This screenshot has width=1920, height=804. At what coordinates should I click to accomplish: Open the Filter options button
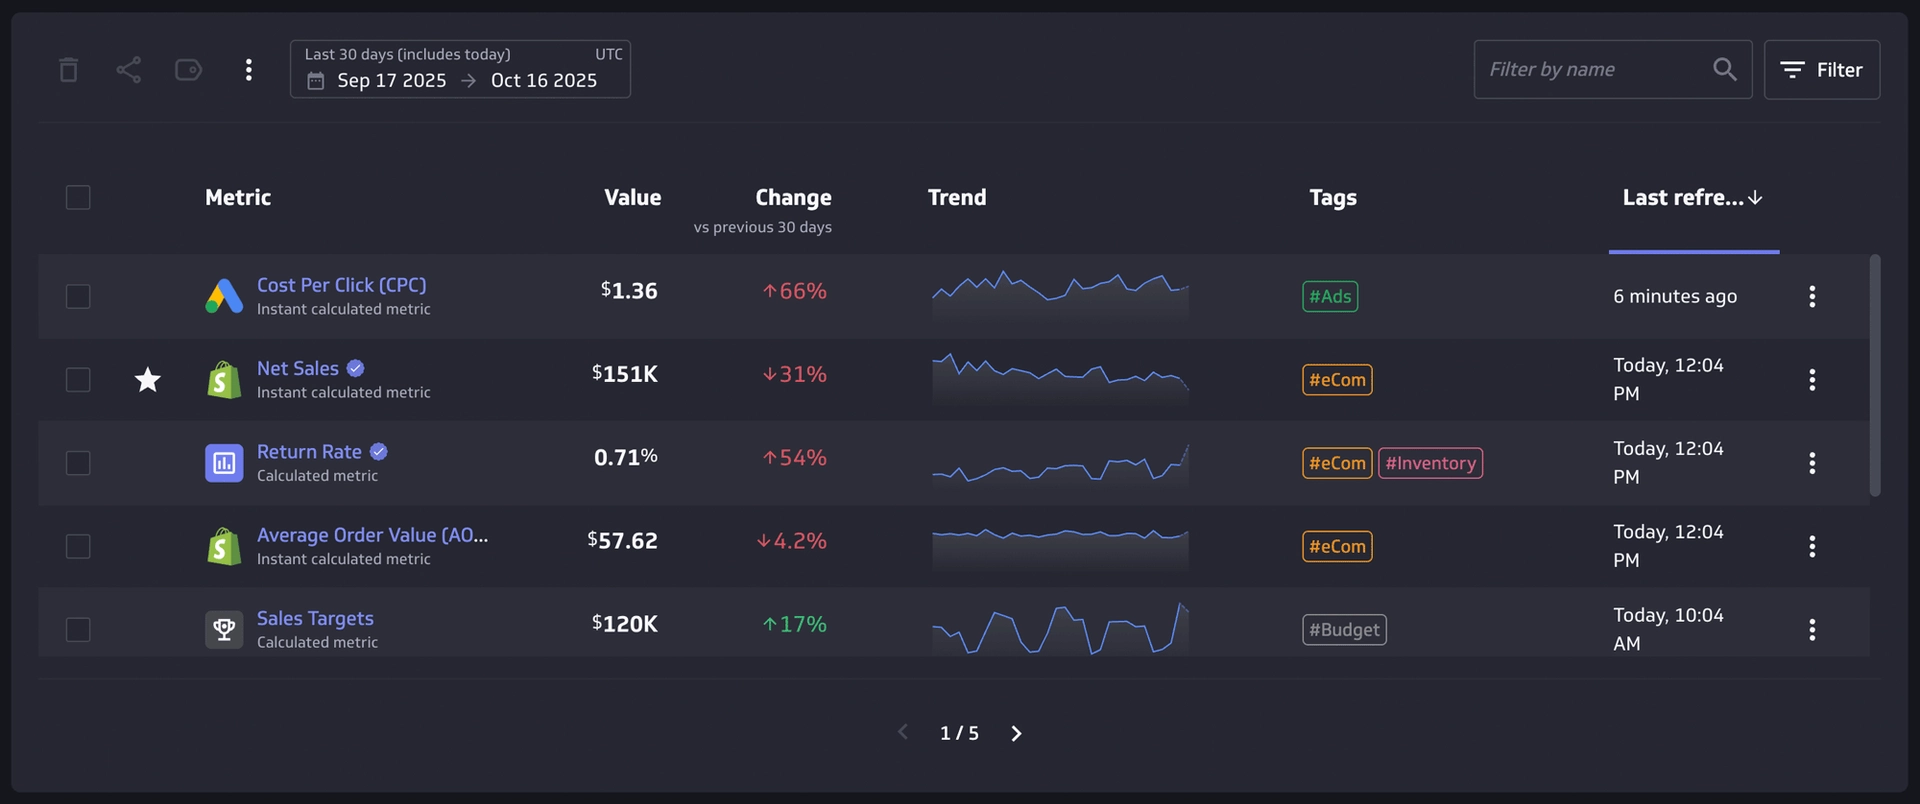pyautogui.click(x=1821, y=70)
